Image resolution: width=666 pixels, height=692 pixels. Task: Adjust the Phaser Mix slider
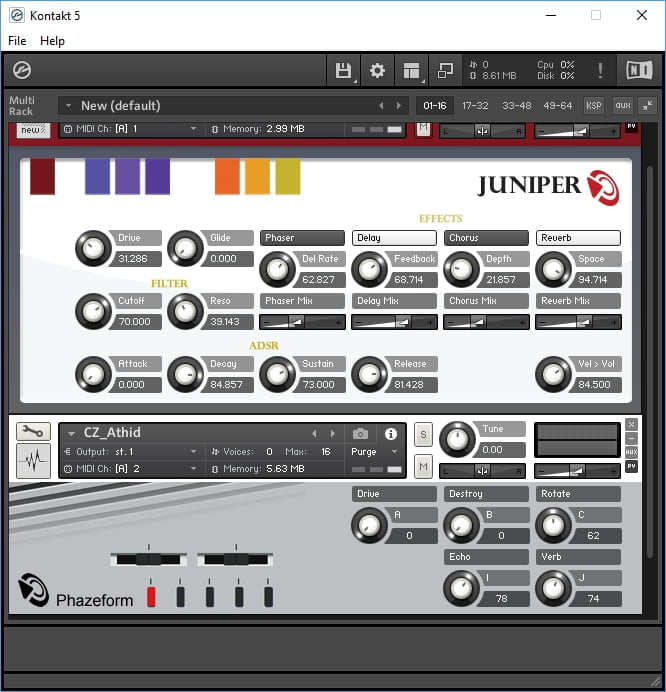[302, 322]
